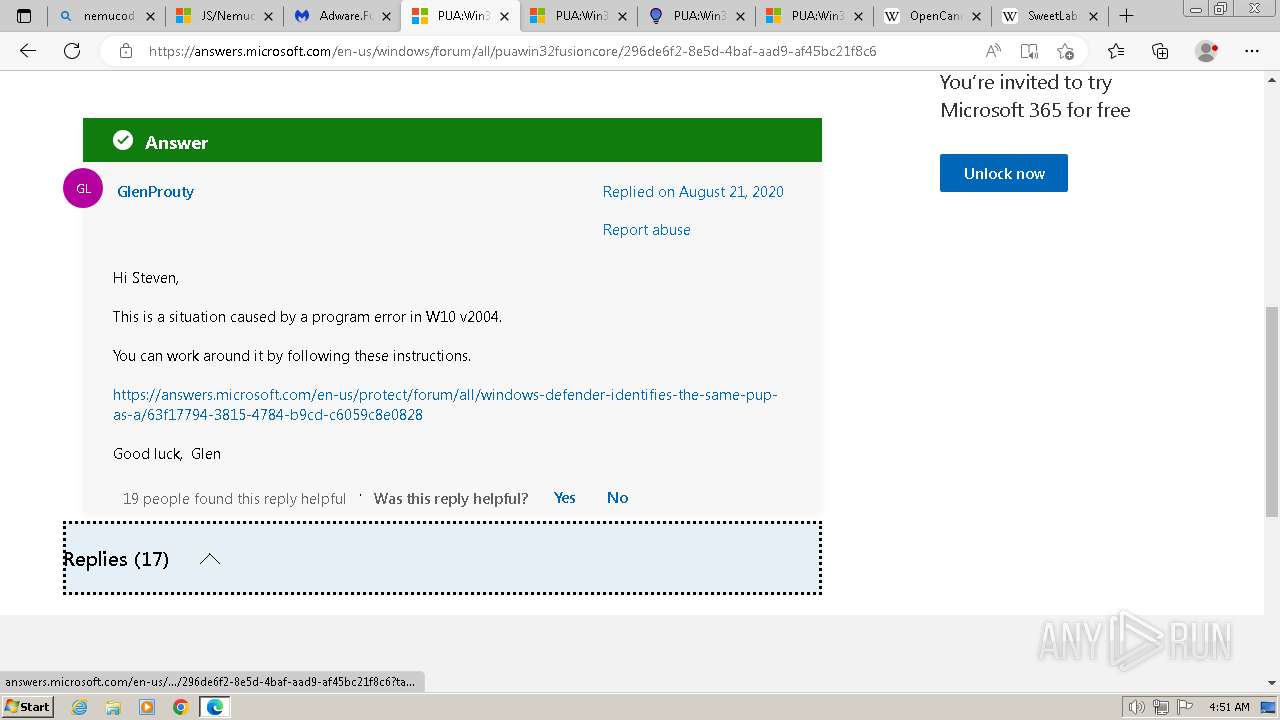Close the SweetLab tab
This screenshot has width=1280, height=720.
(1094, 16)
